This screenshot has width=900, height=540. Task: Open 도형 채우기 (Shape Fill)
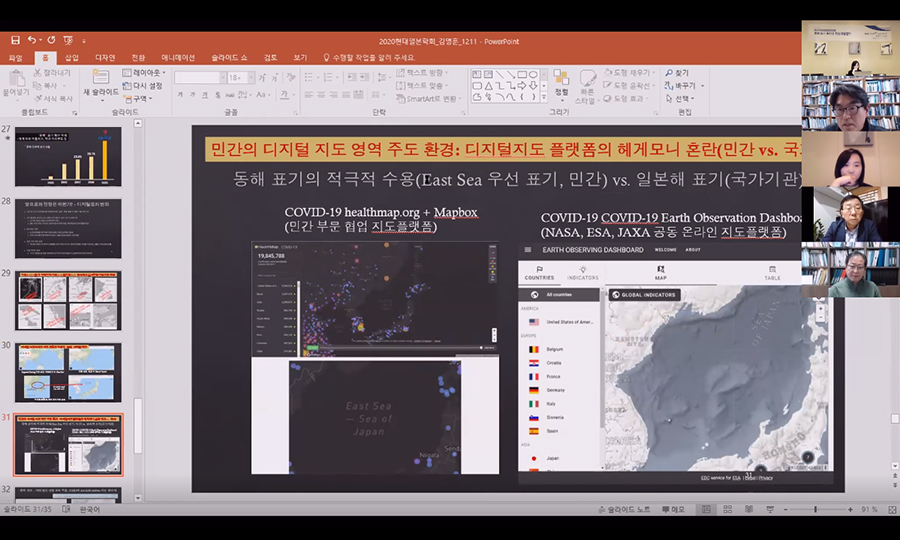point(629,73)
